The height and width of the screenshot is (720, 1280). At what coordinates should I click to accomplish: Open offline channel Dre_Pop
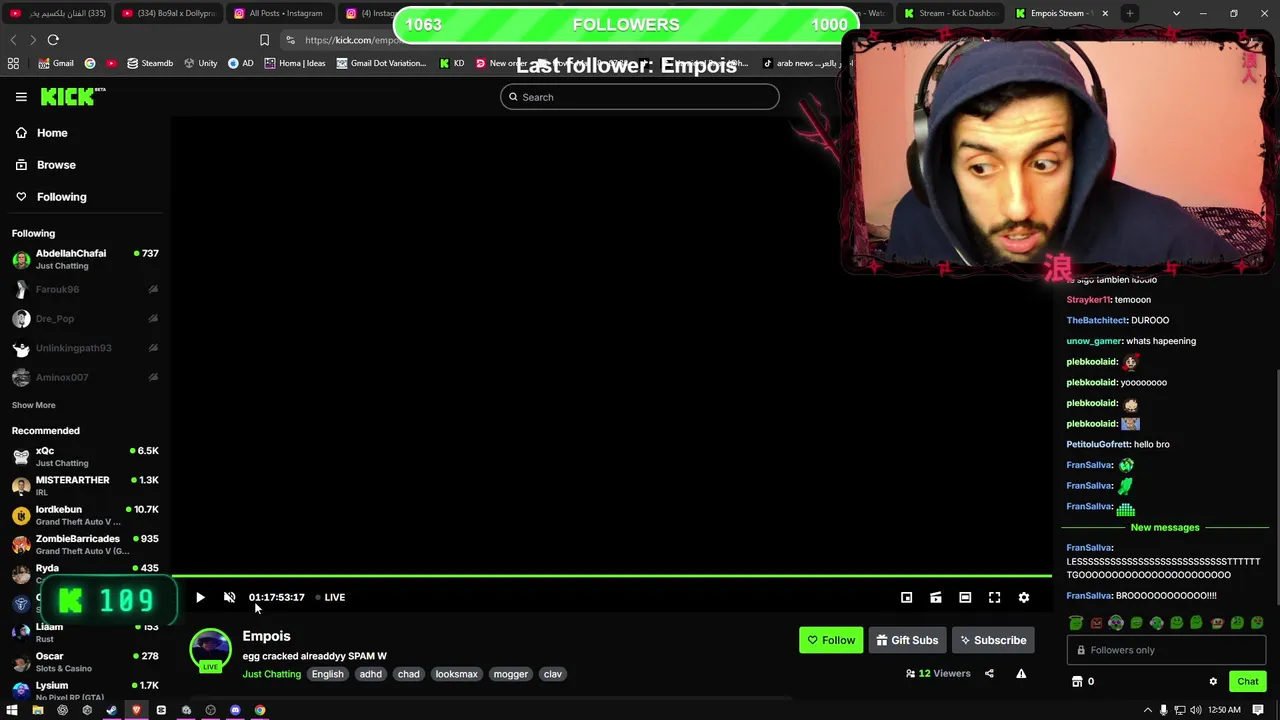tap(85, 319)
